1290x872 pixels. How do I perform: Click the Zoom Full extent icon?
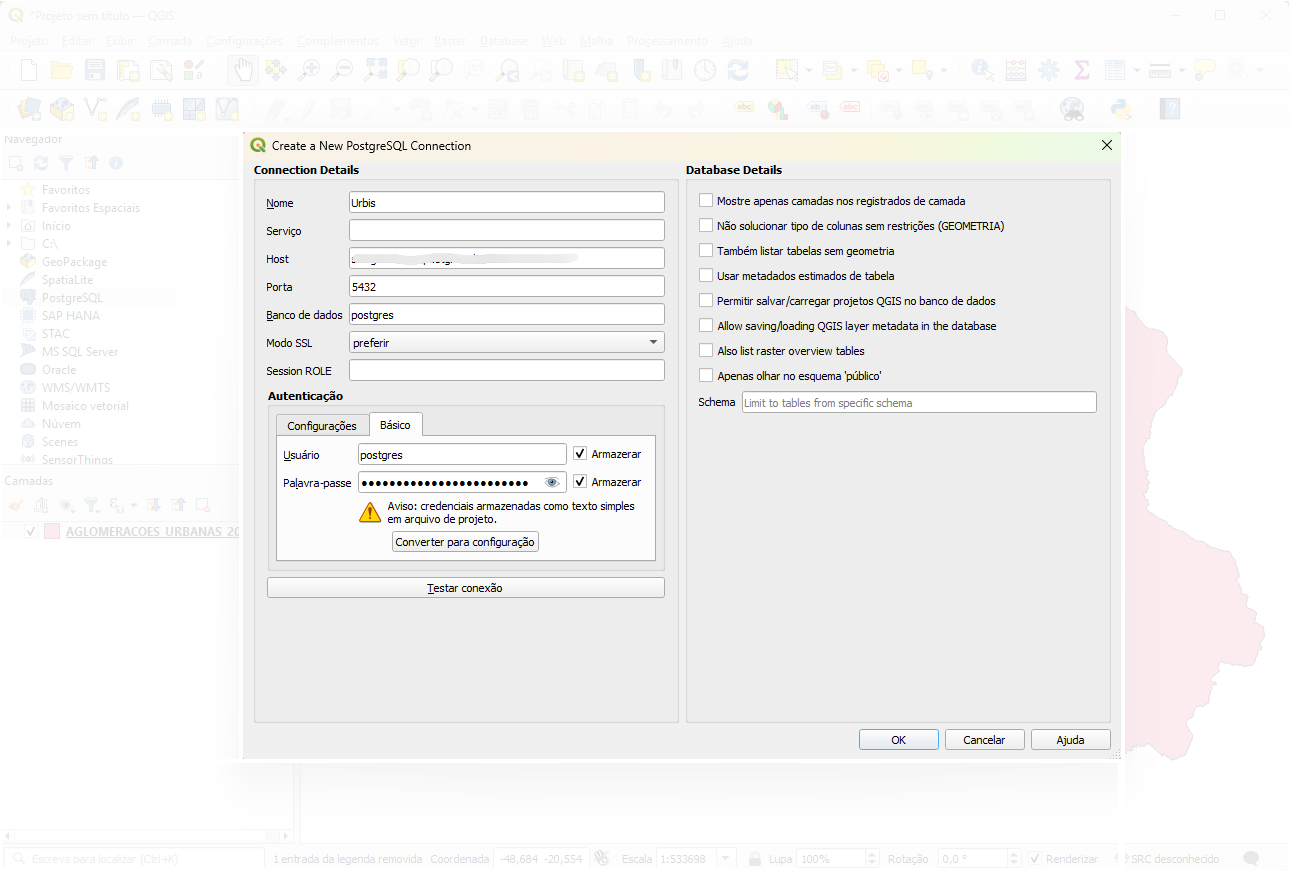pos(375,70)
